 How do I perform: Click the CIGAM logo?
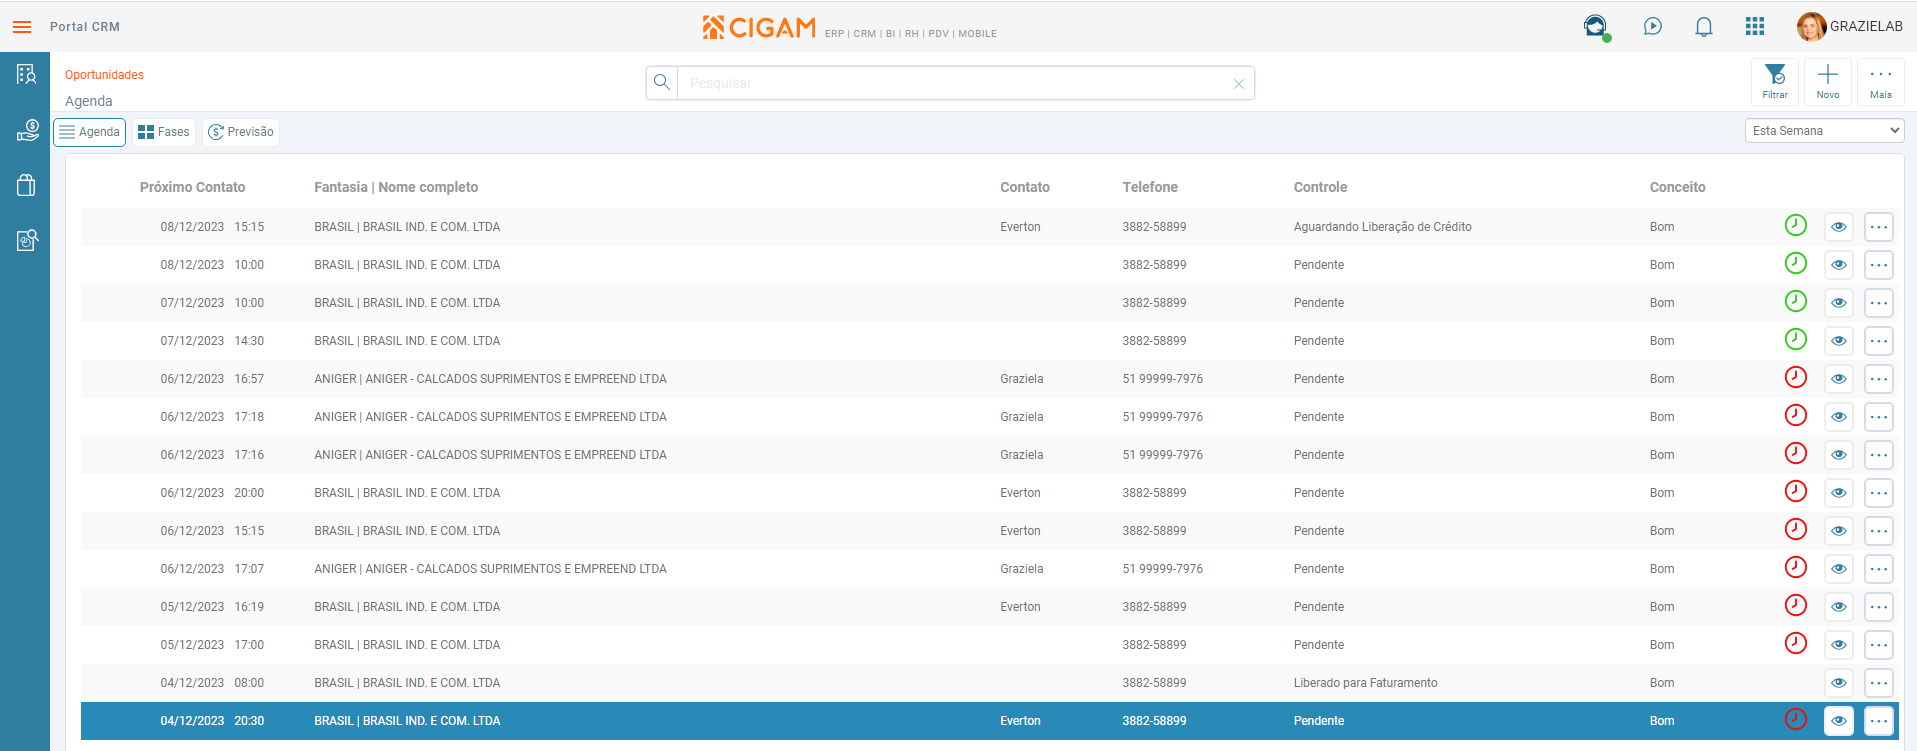[760, 28]
